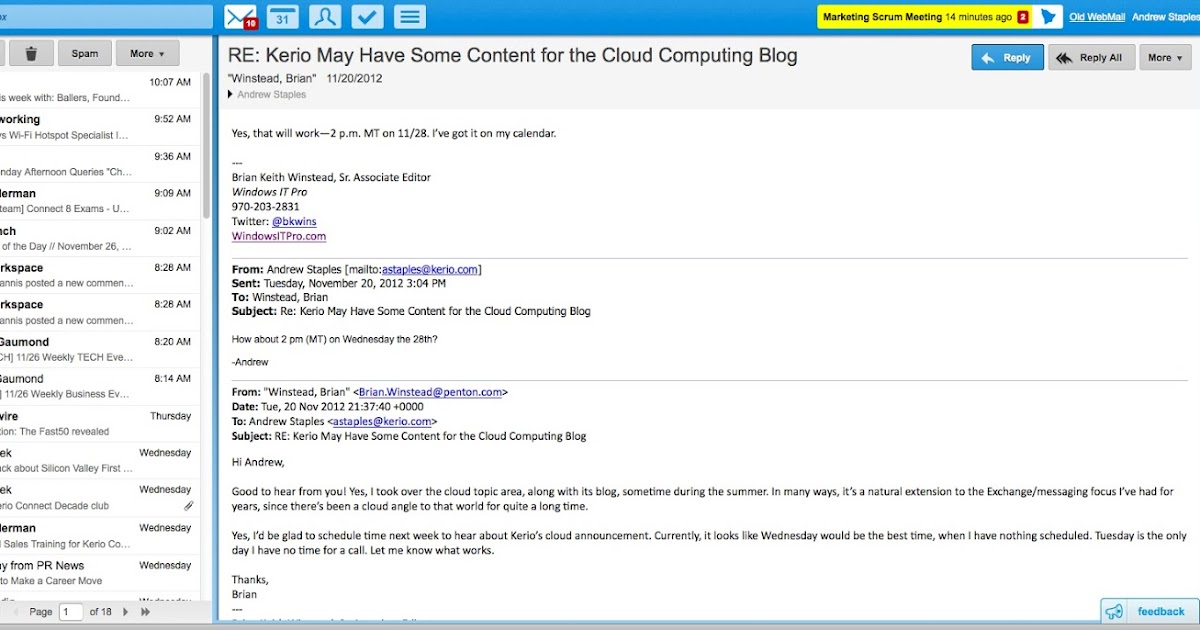Open the Calendar view icon
This screenshot has height=630, width=1200.
pos(282,17)
